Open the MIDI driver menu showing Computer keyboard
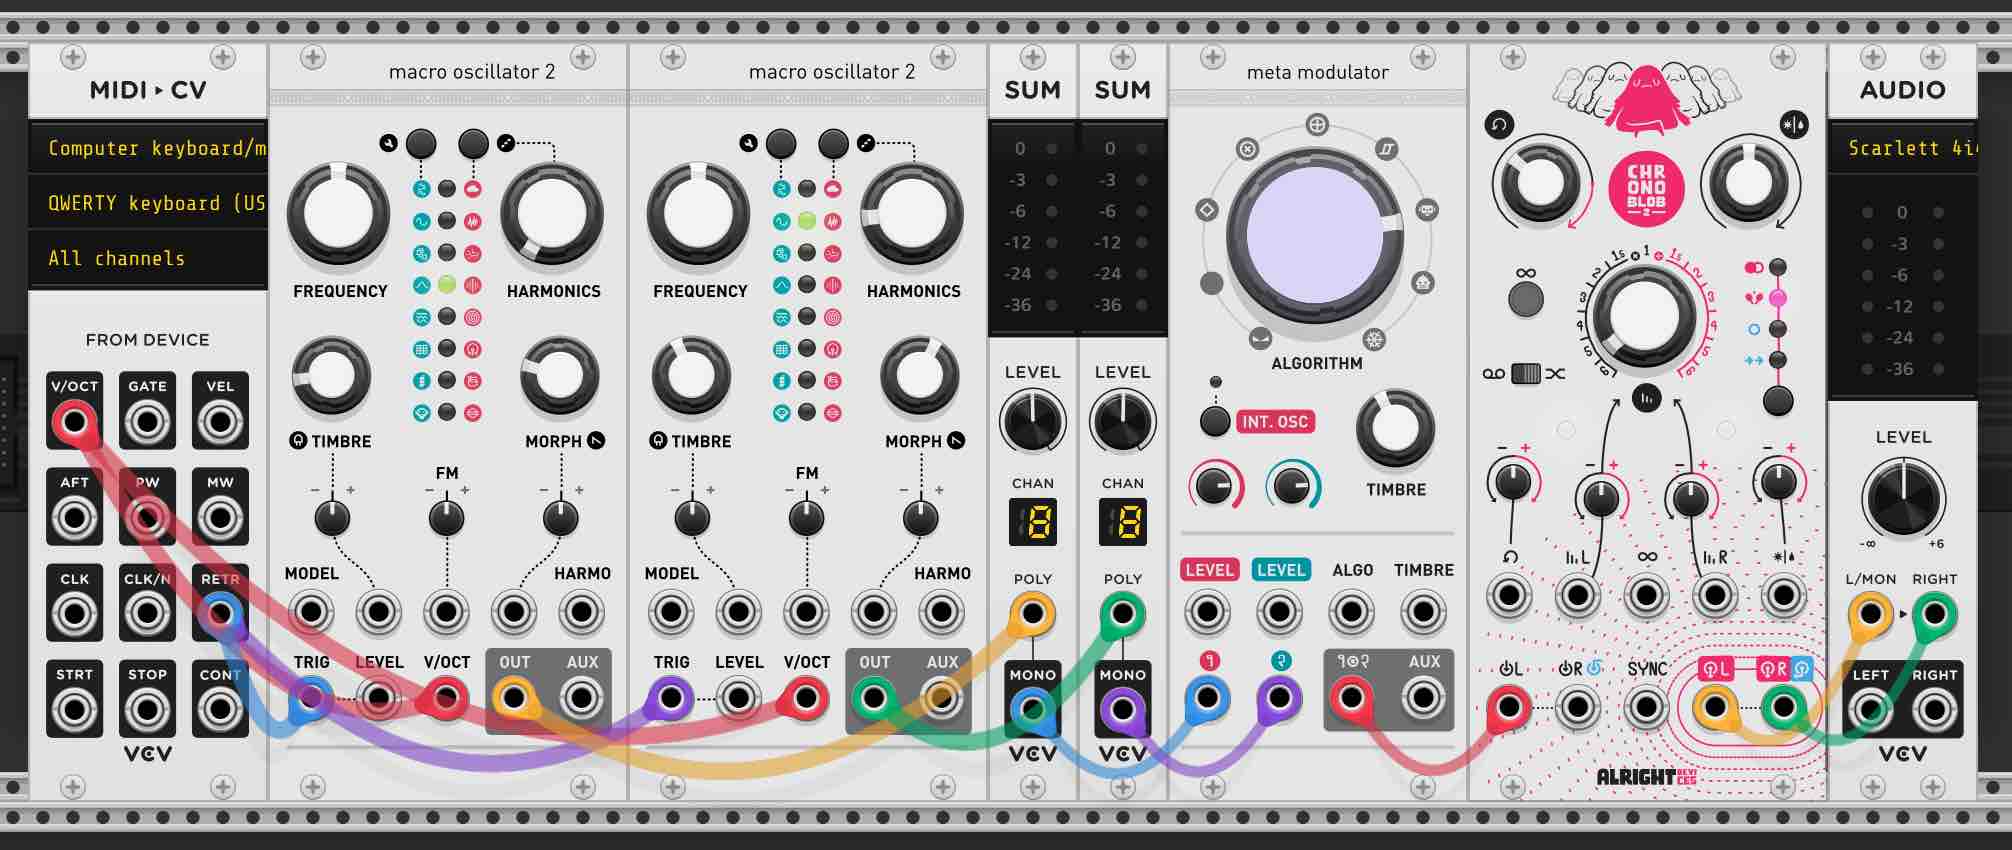Screen dimensions: 2012x850 click(148, 148)
